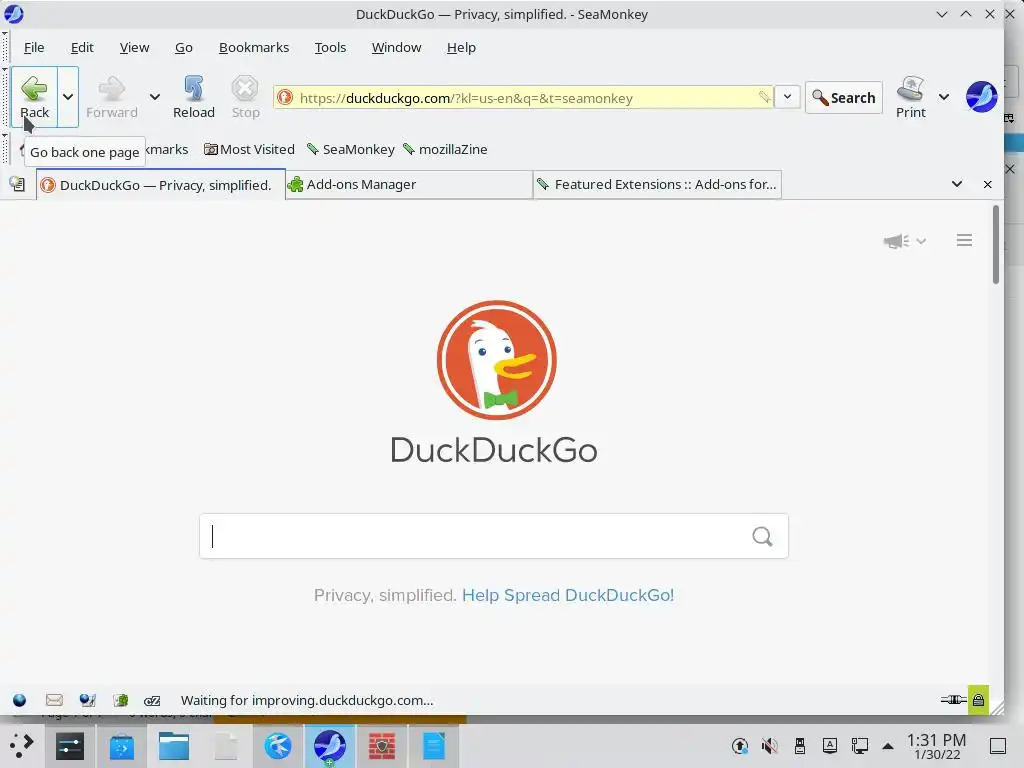Image resolution: width=1024 pixels, height=768 pixels.
Task: Click the feed tag icon in URL bar
Action: (763, 97)
